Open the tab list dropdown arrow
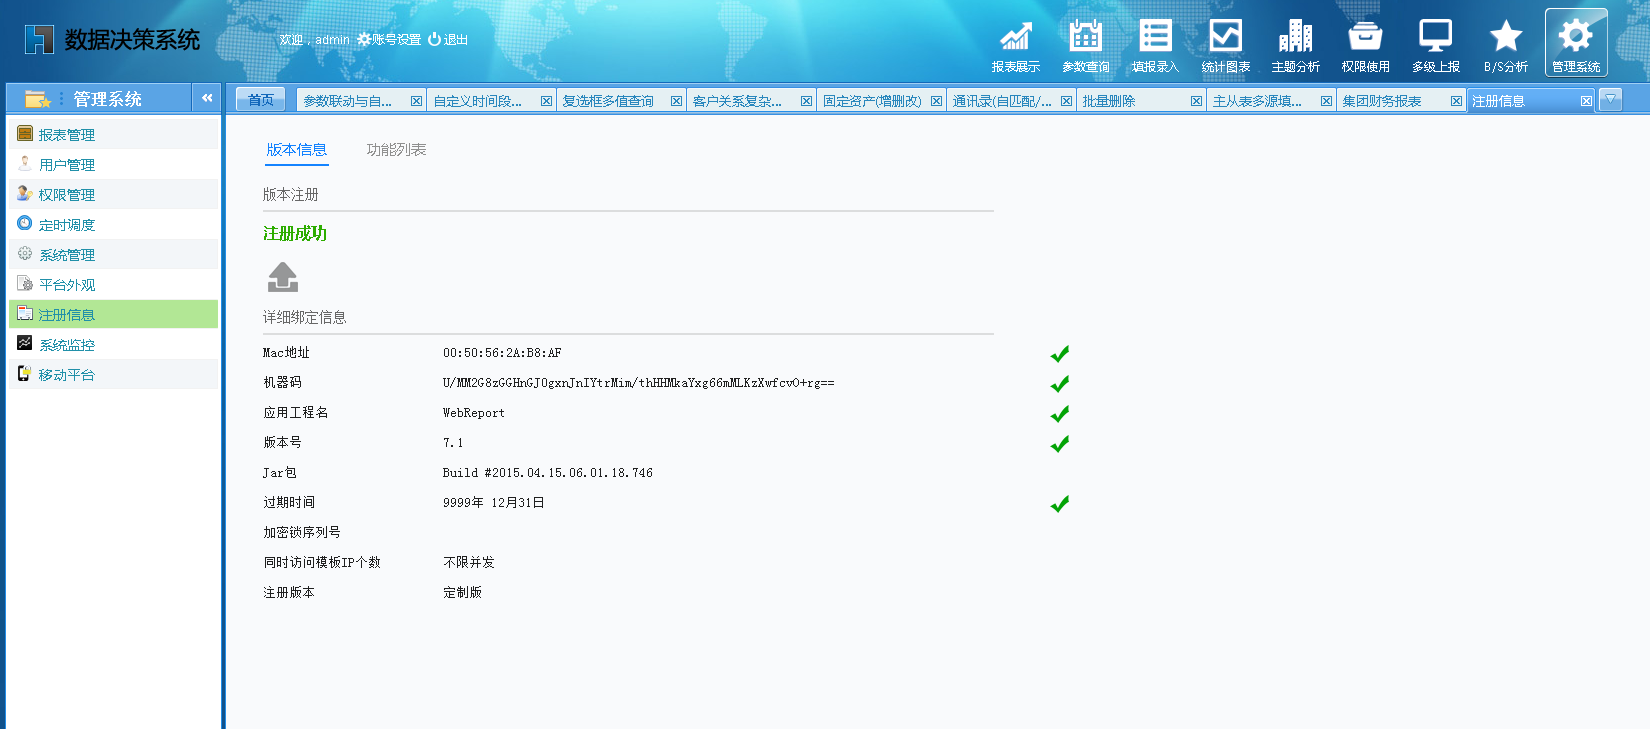 click(1610, 99)
